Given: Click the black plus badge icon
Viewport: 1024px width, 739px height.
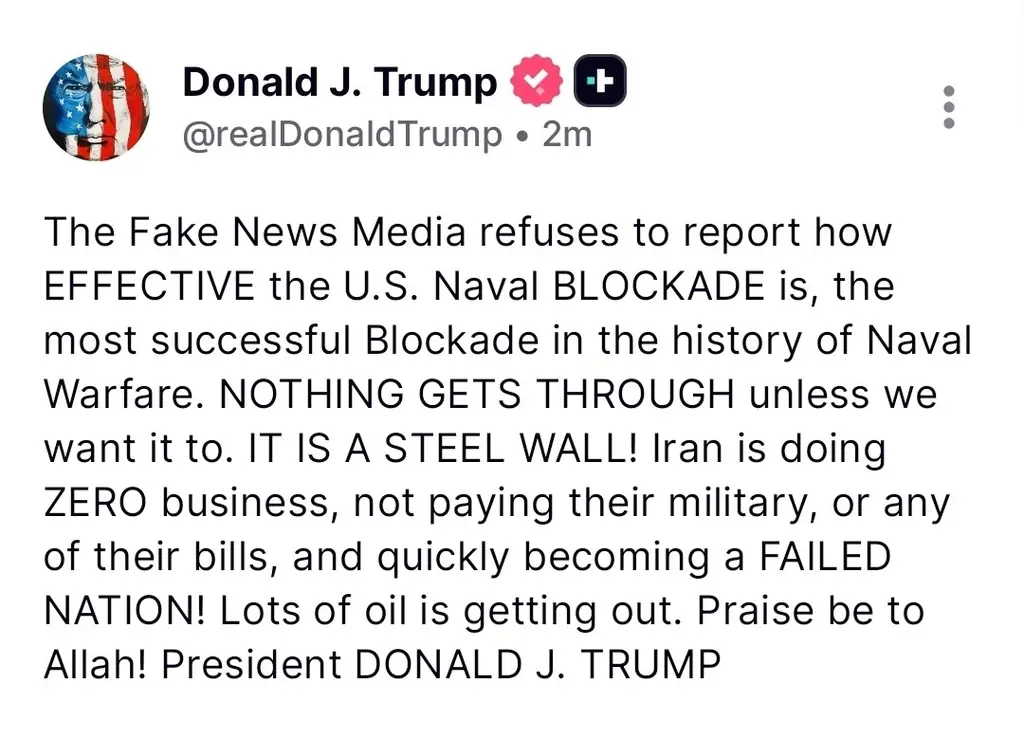Looking at the screenshot, I should tap(600, 80).
